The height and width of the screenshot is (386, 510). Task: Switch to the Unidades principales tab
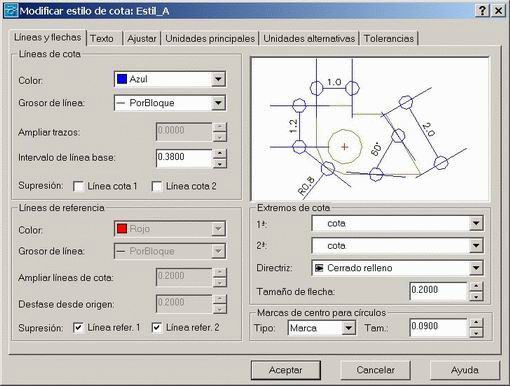[x=210, y=38]
